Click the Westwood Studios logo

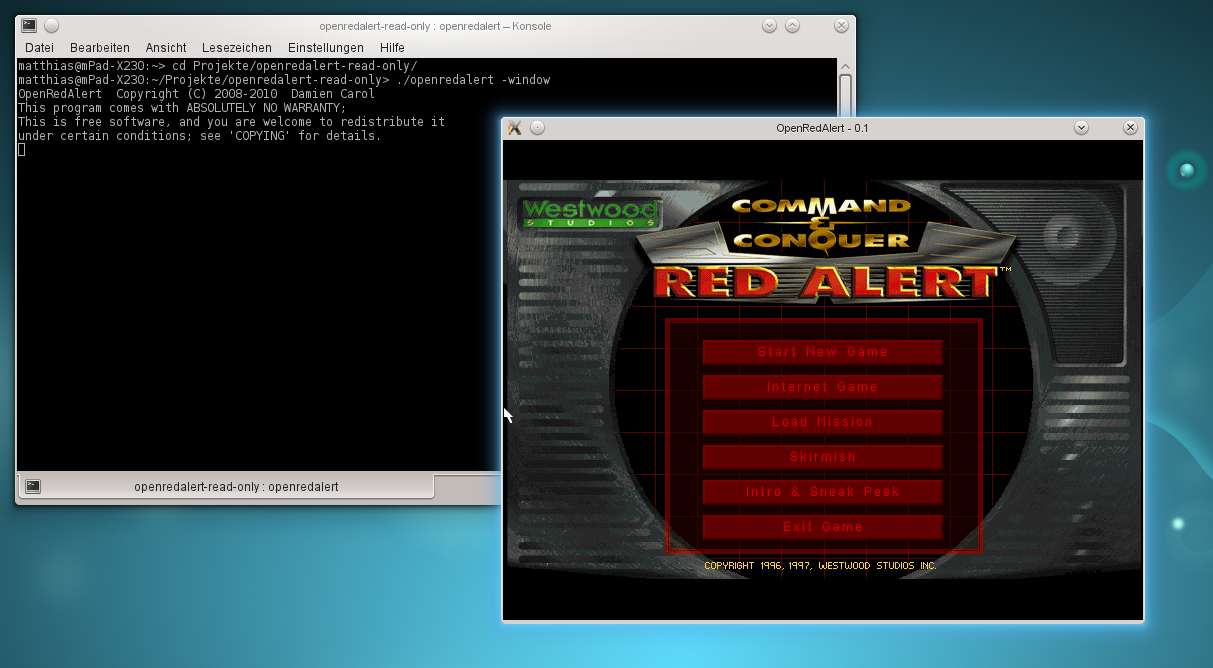click(x=590, y=213)
